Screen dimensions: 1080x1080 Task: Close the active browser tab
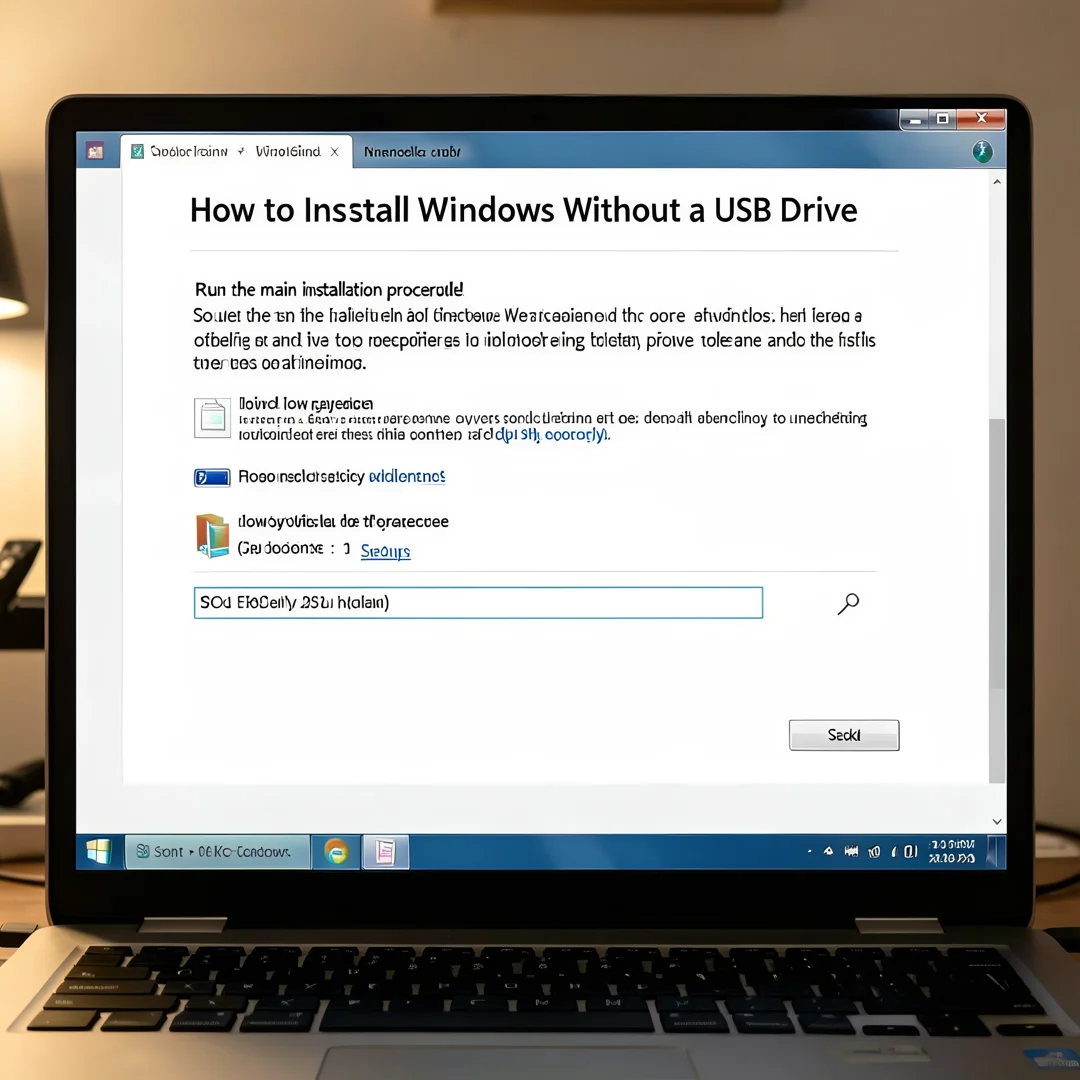[x=334, y=152]
